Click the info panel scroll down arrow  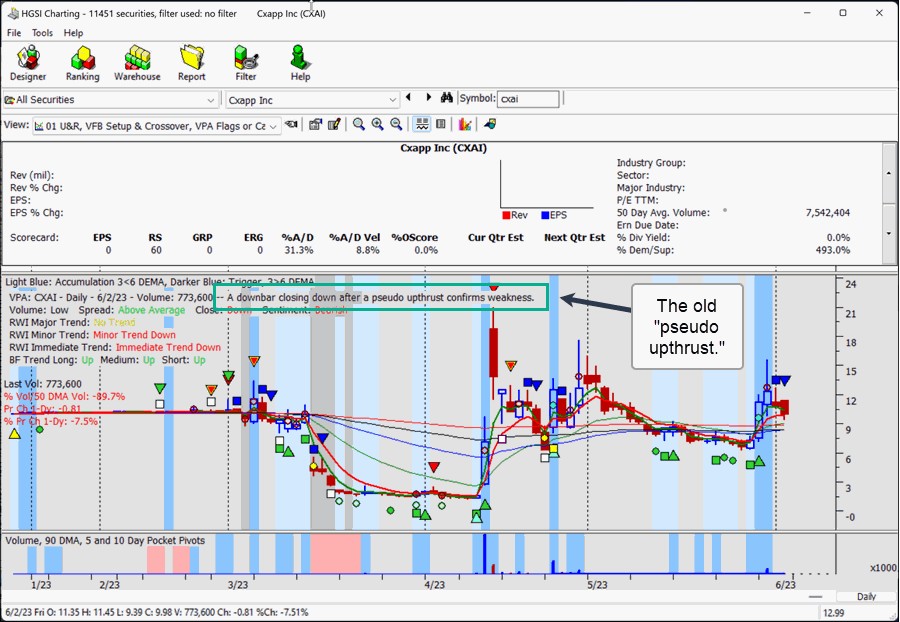[x=889, y=234]
